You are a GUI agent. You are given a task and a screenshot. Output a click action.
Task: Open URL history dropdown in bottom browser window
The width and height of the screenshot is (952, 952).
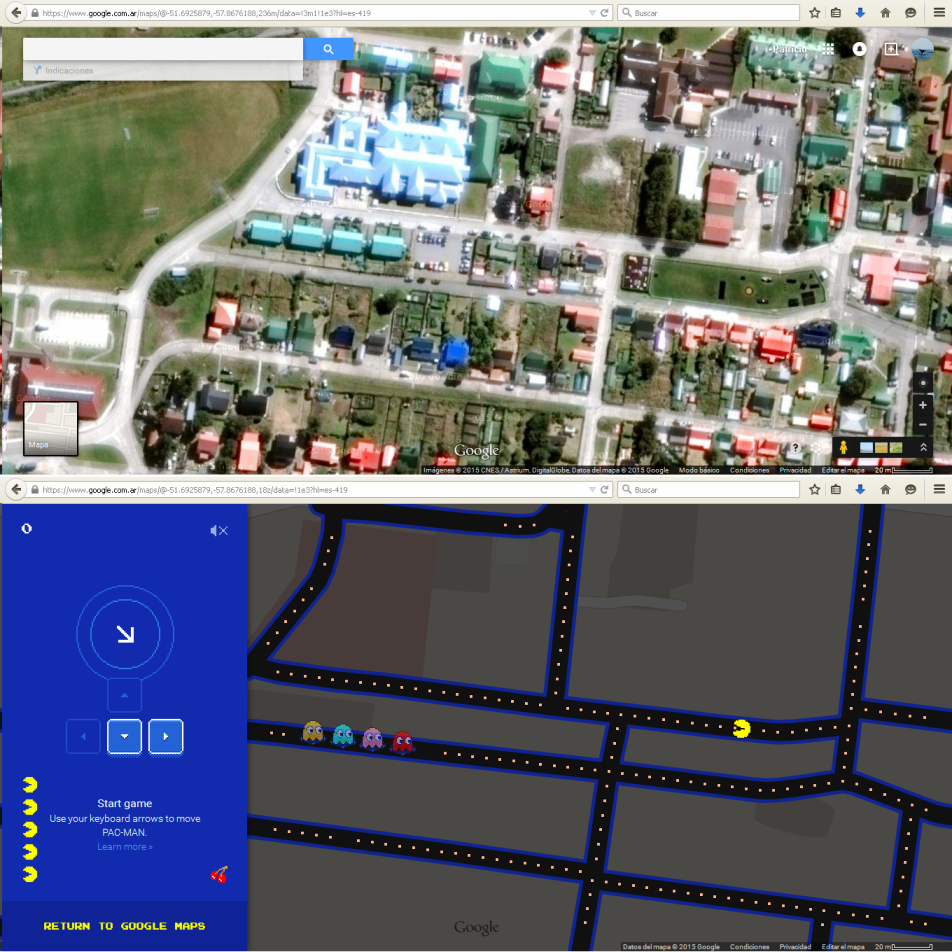592,489
